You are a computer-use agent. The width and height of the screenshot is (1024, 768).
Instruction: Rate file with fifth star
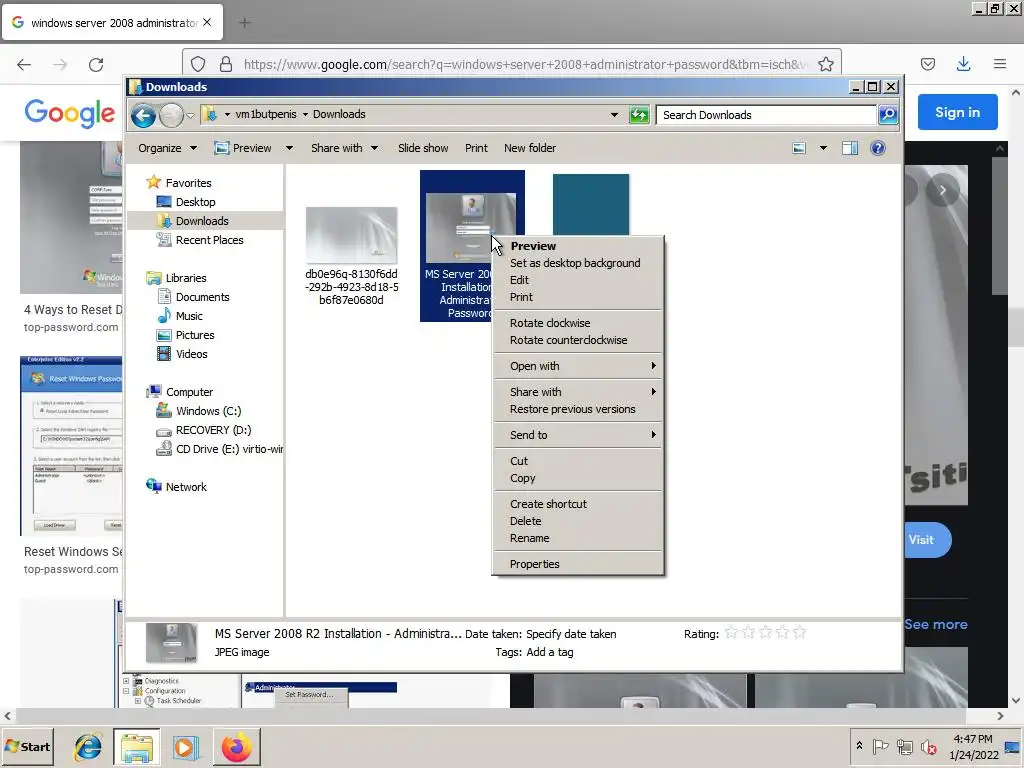click(x=799, y=633)
